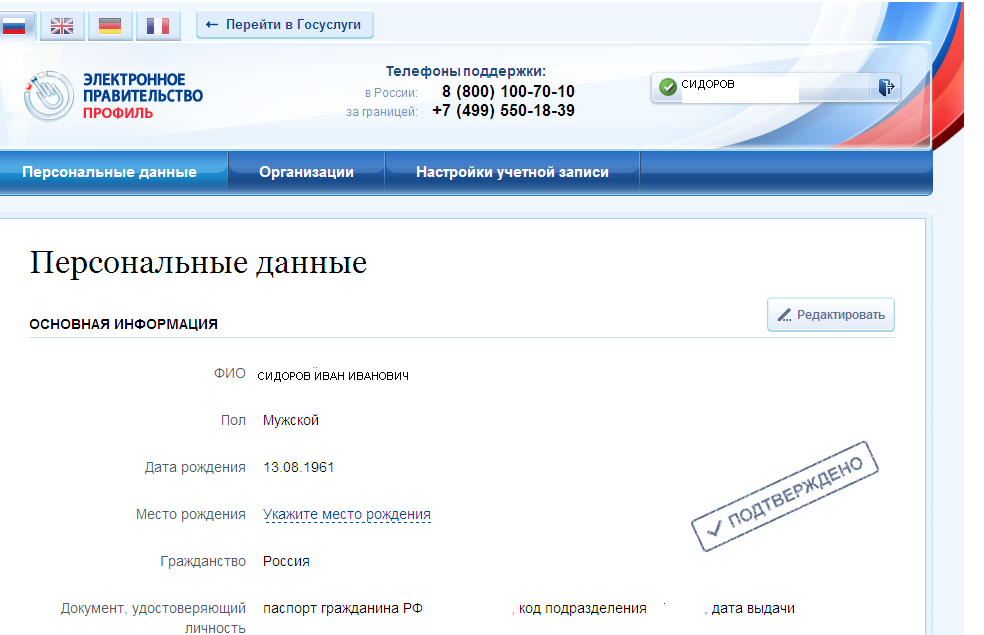This screenshot has width=984, height=635.
Task: Choose German language flag icon
Action: tap(110, 26)
